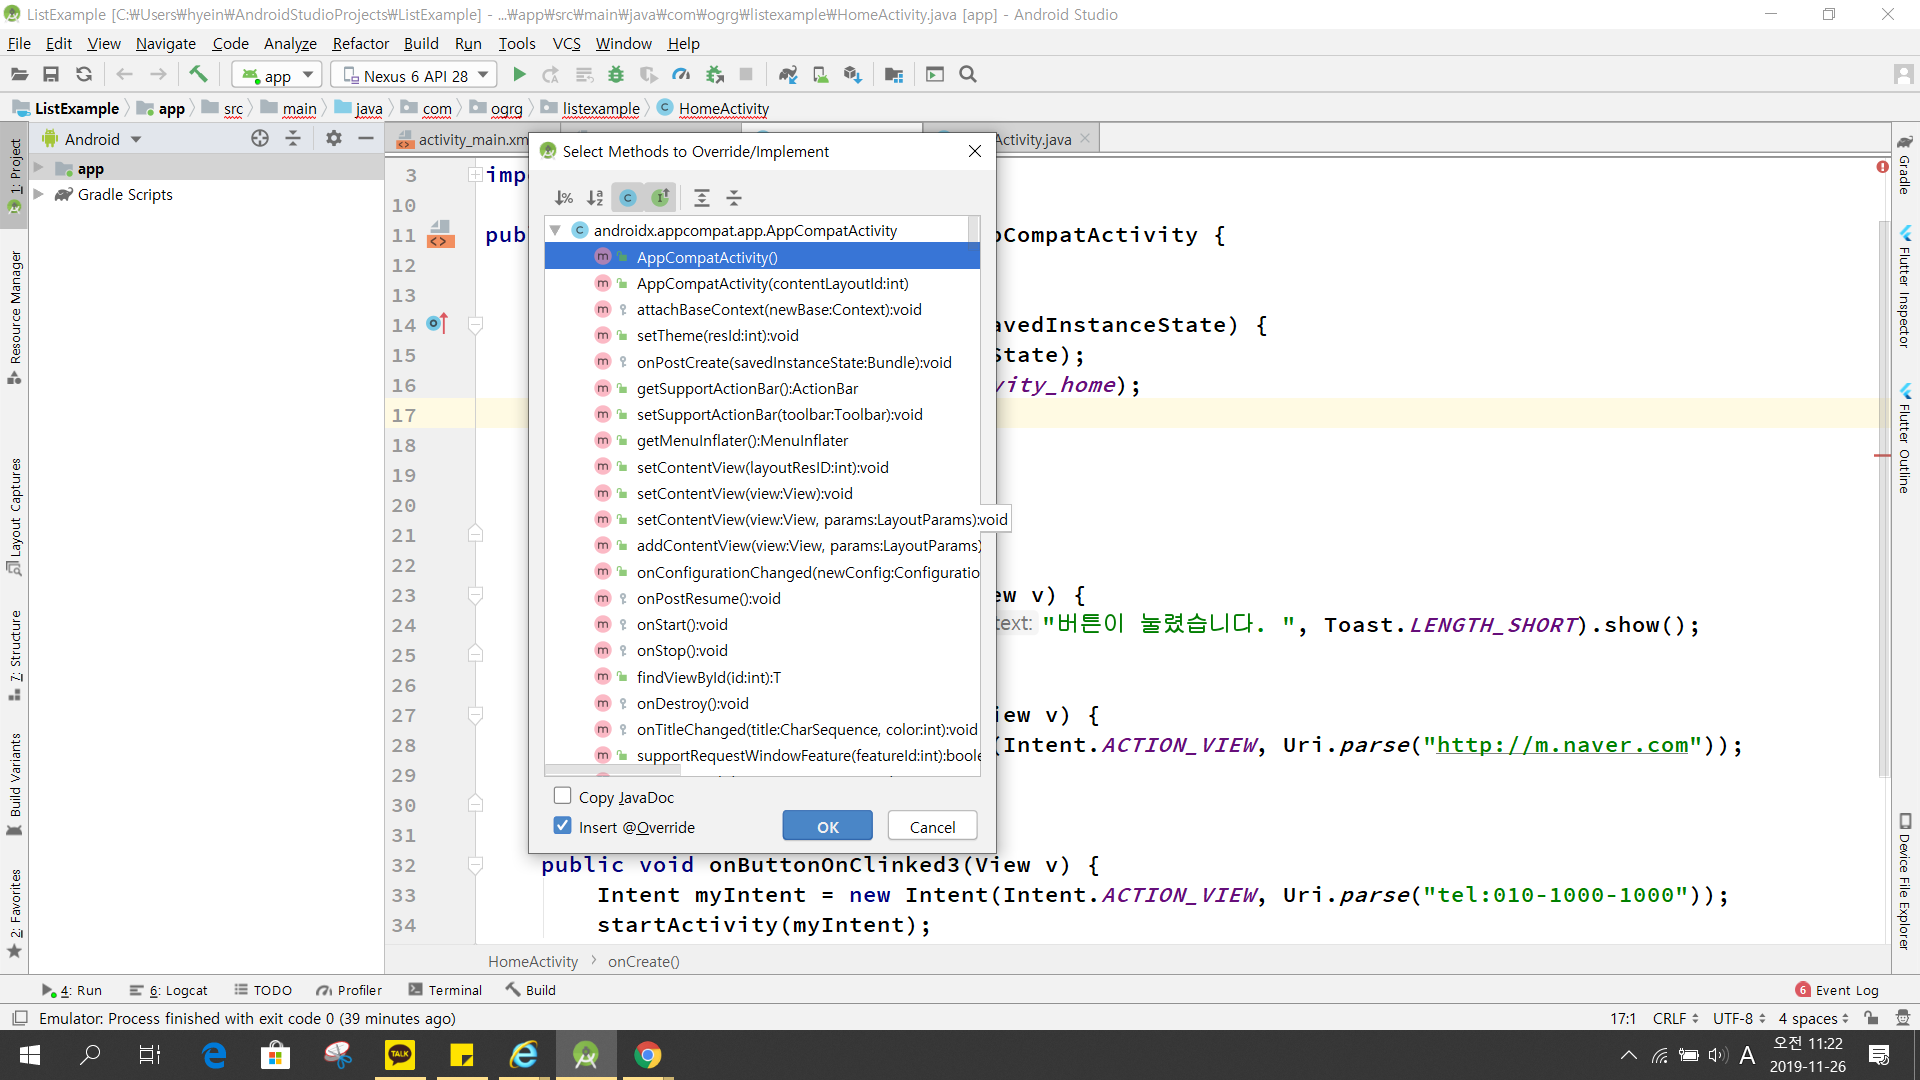Toggle the Show Classes button in dialog

[x=628, y=198]
